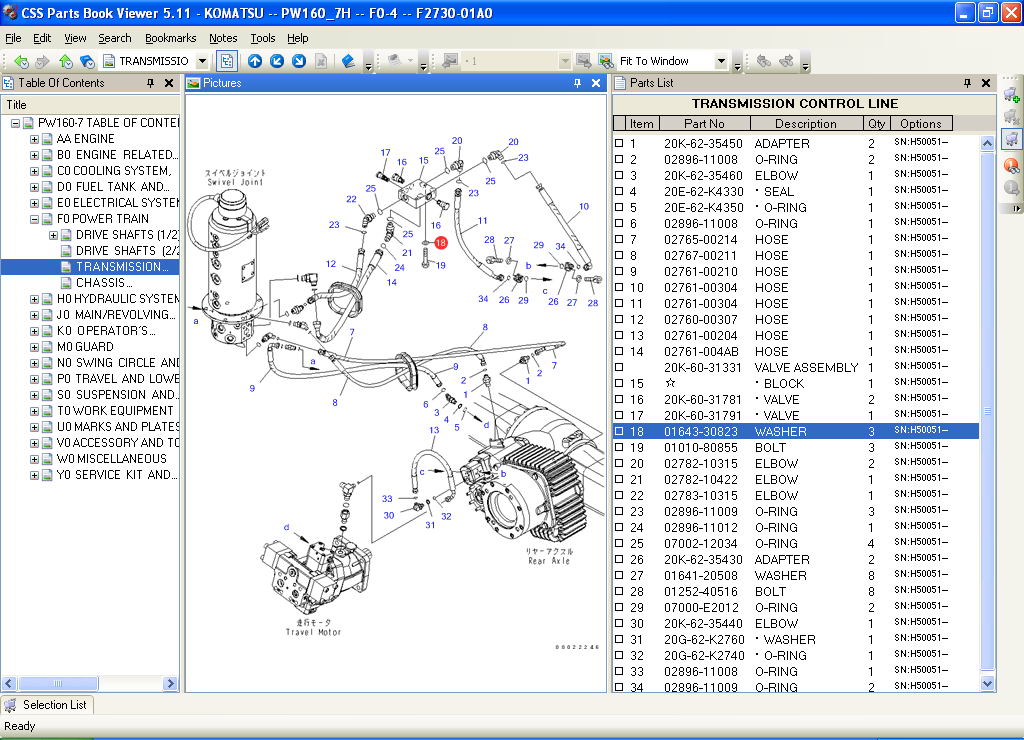
Task: Sort by the Part No column header
Action: pyautogui.click(x=704, y=124)
